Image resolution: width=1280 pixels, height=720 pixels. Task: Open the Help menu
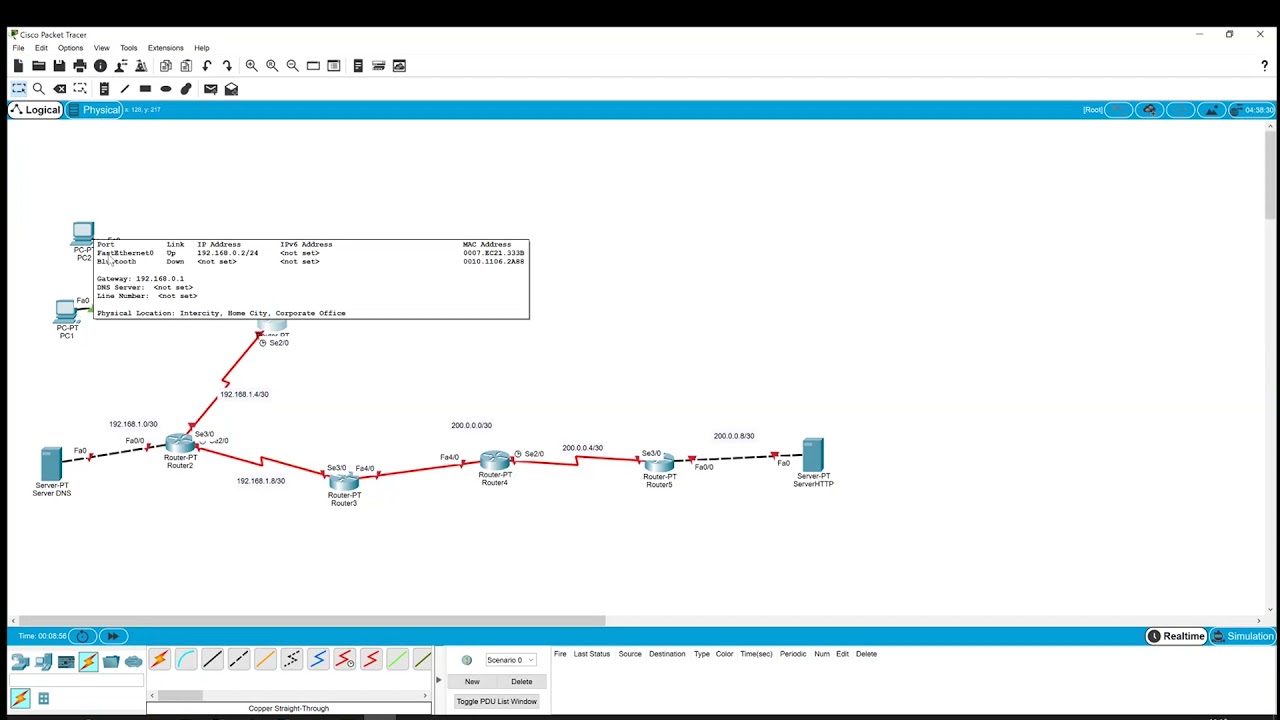(202, 48)
